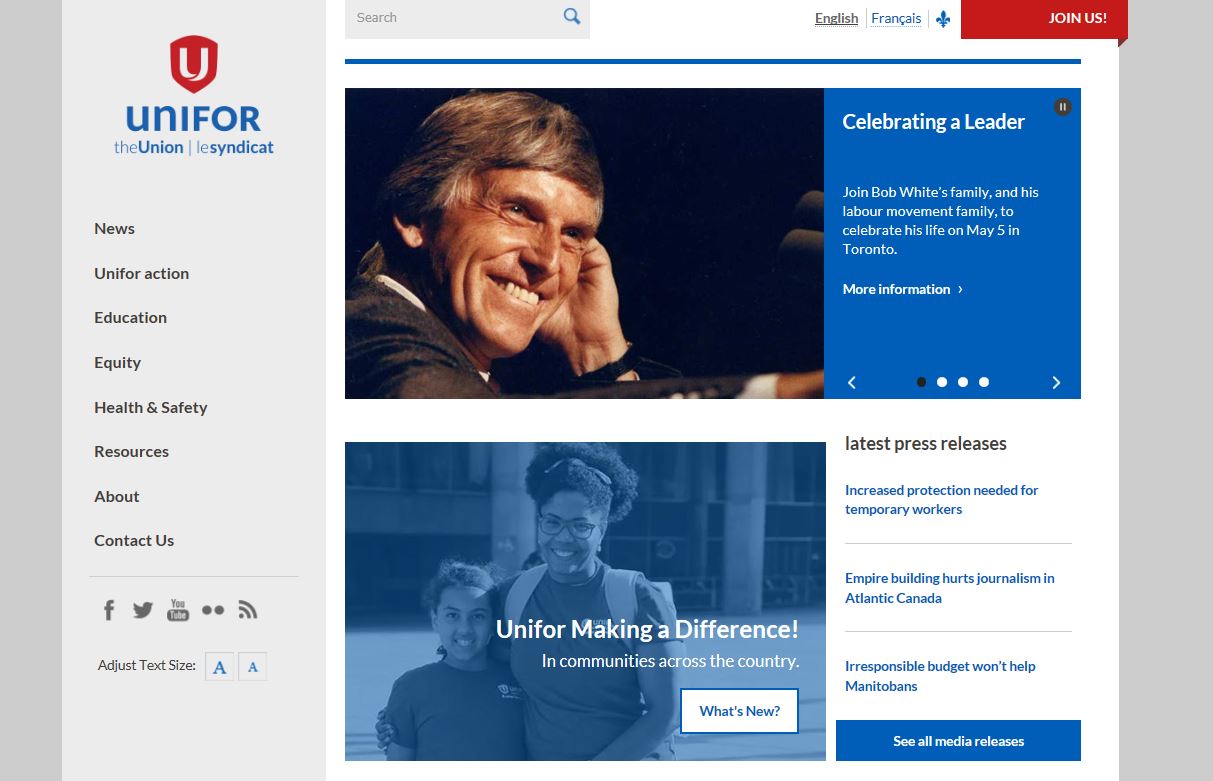Click the Unifor shield logo
1213x781 pixels.
click(x=194, y=64)
